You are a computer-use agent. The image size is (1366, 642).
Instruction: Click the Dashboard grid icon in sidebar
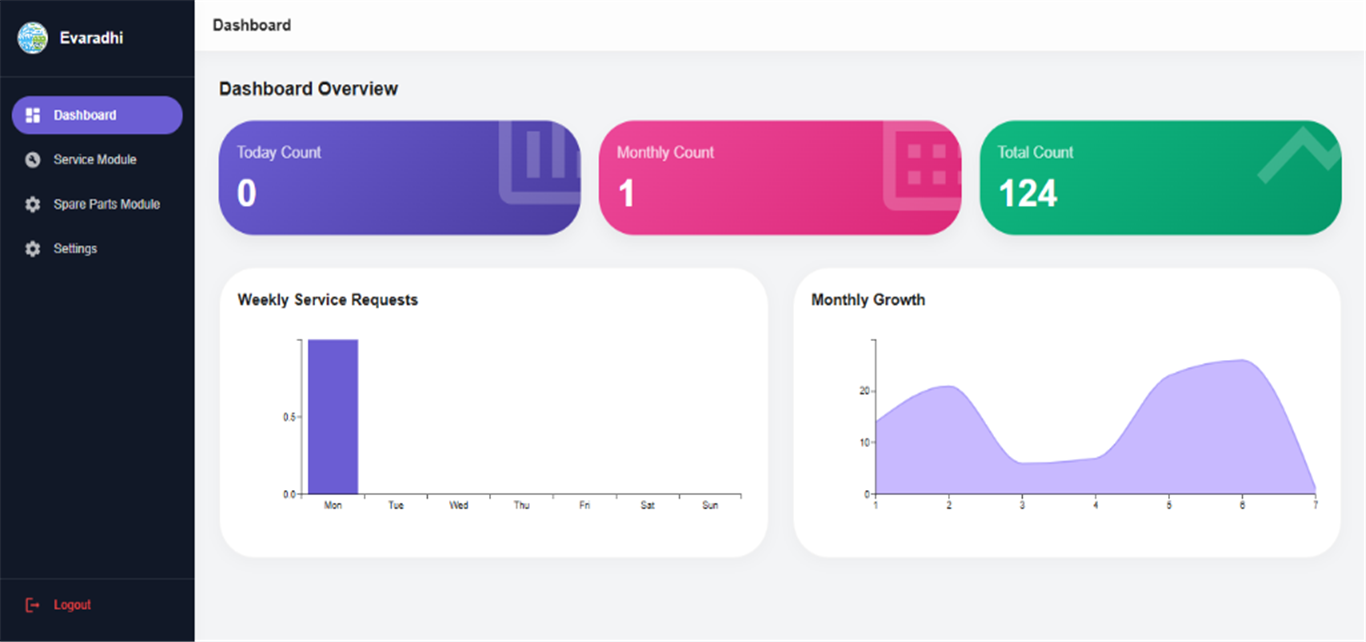click(x=32, y=115)
